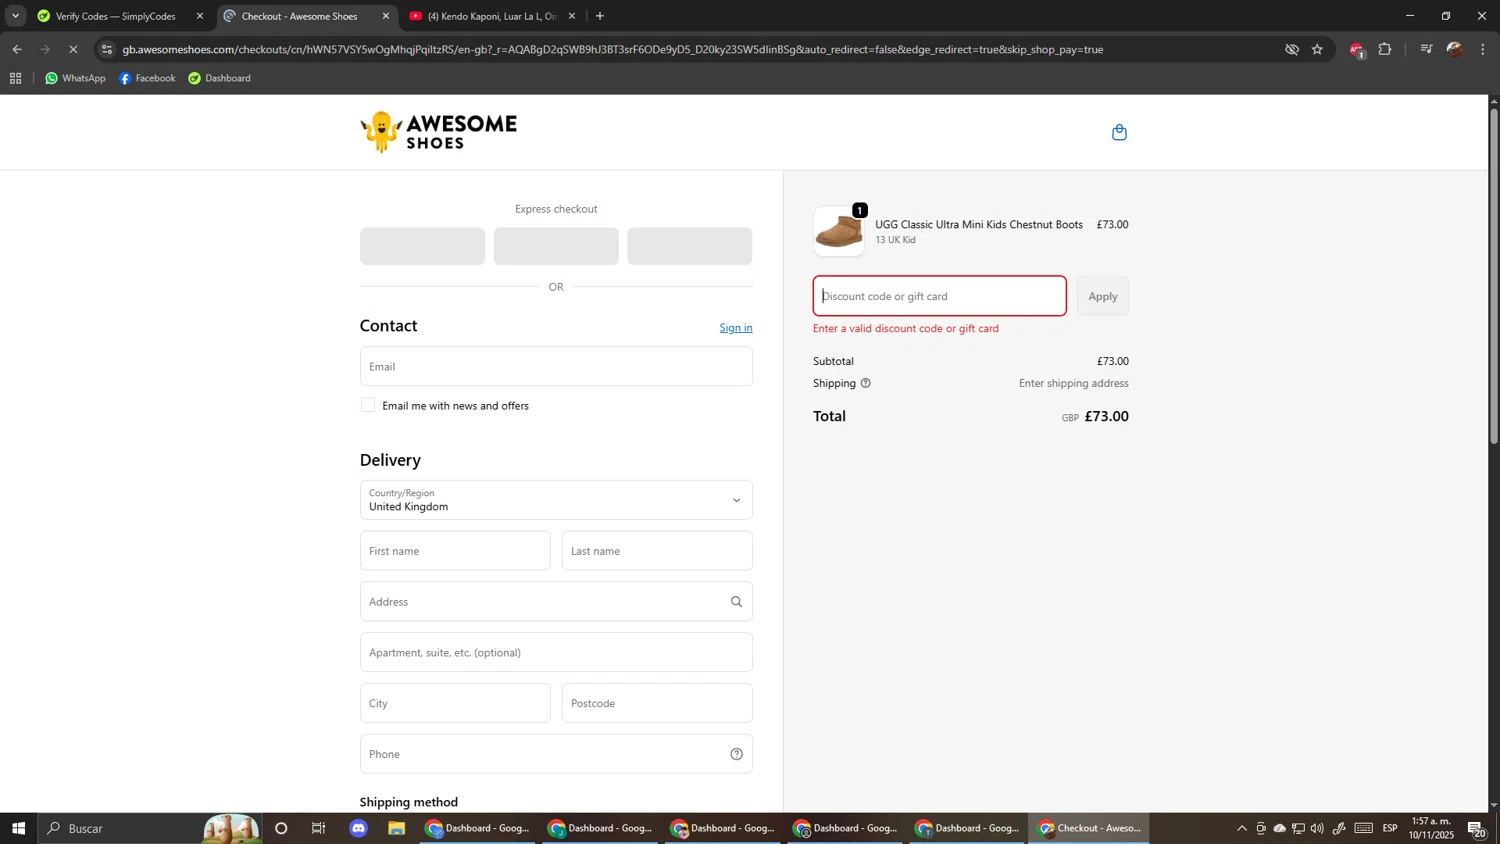
Task: Open Task View on taskbar
Action: [x=319, y=828]
